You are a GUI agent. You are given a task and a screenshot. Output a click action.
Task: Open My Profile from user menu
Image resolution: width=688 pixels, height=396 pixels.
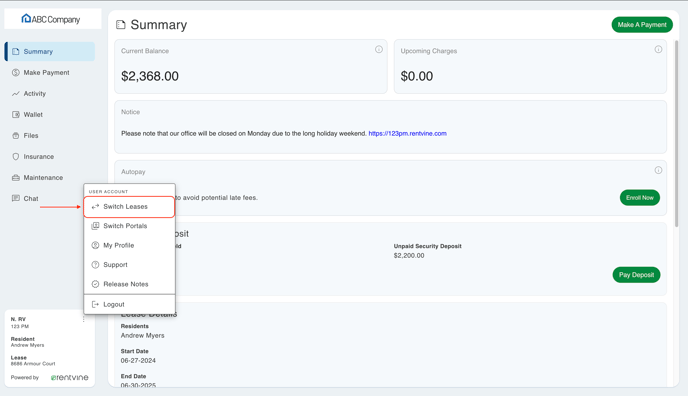click(129, 246)
